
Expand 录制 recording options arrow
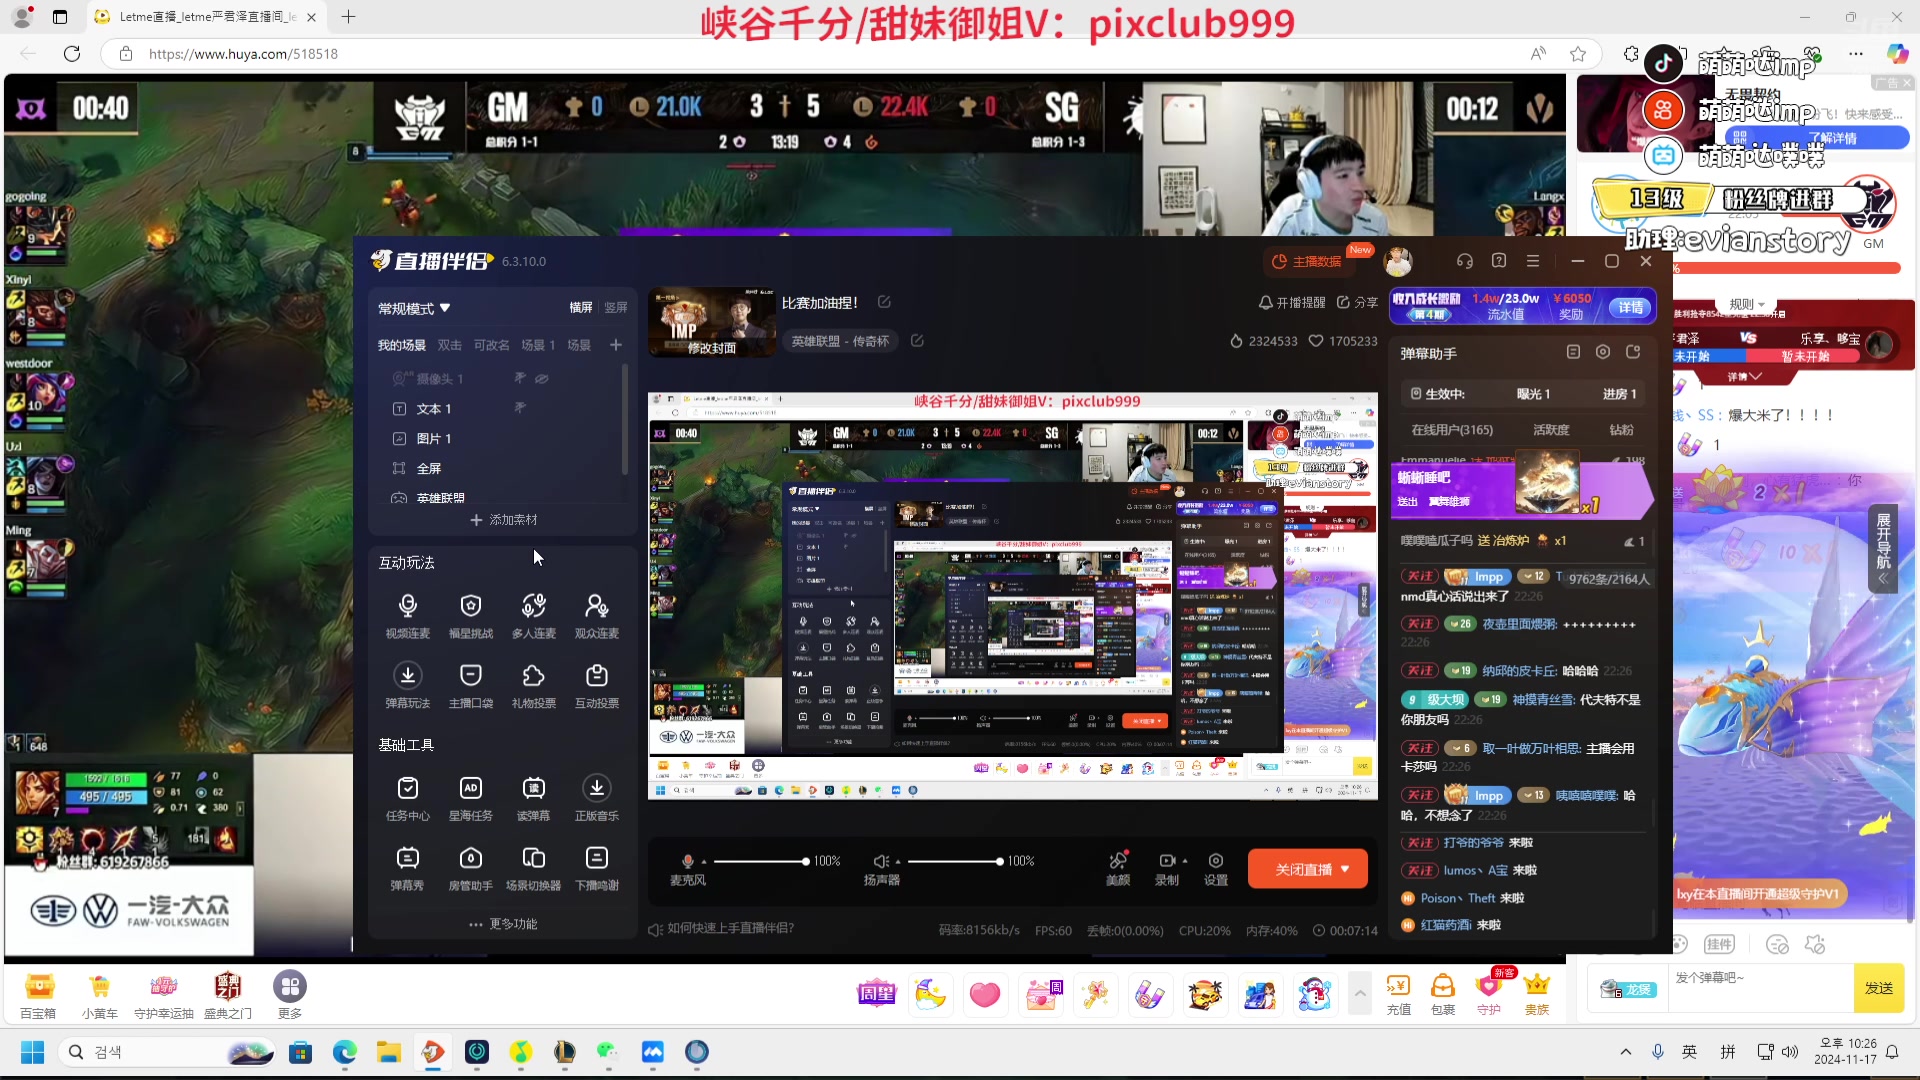1185,861
